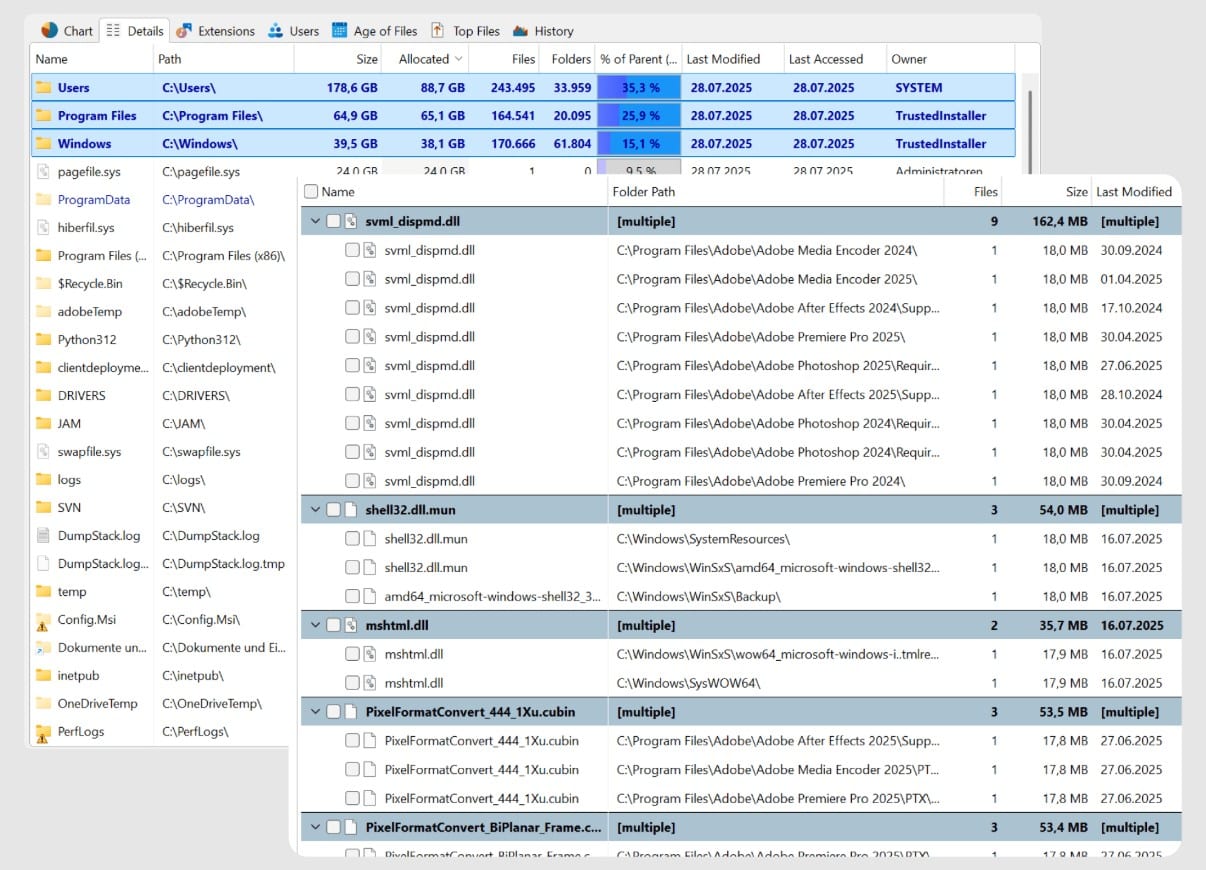Open the Top Files tab
The height and width of the screenshot is (870, 1206).
465,31
